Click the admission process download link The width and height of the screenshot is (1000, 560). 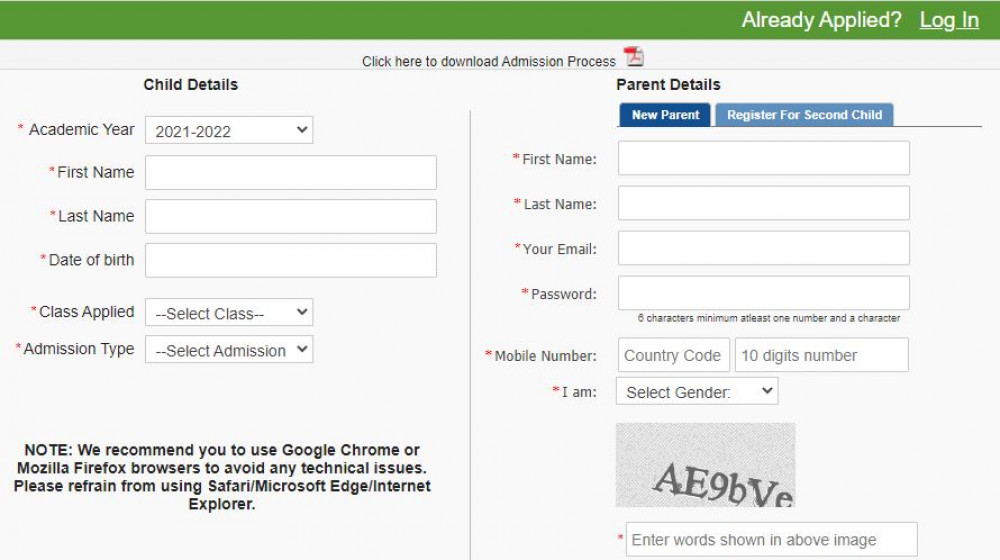pos(489,62)
